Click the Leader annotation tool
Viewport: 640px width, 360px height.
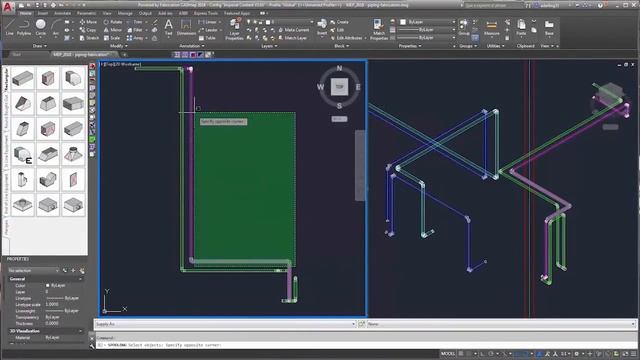tap(208, 30)
